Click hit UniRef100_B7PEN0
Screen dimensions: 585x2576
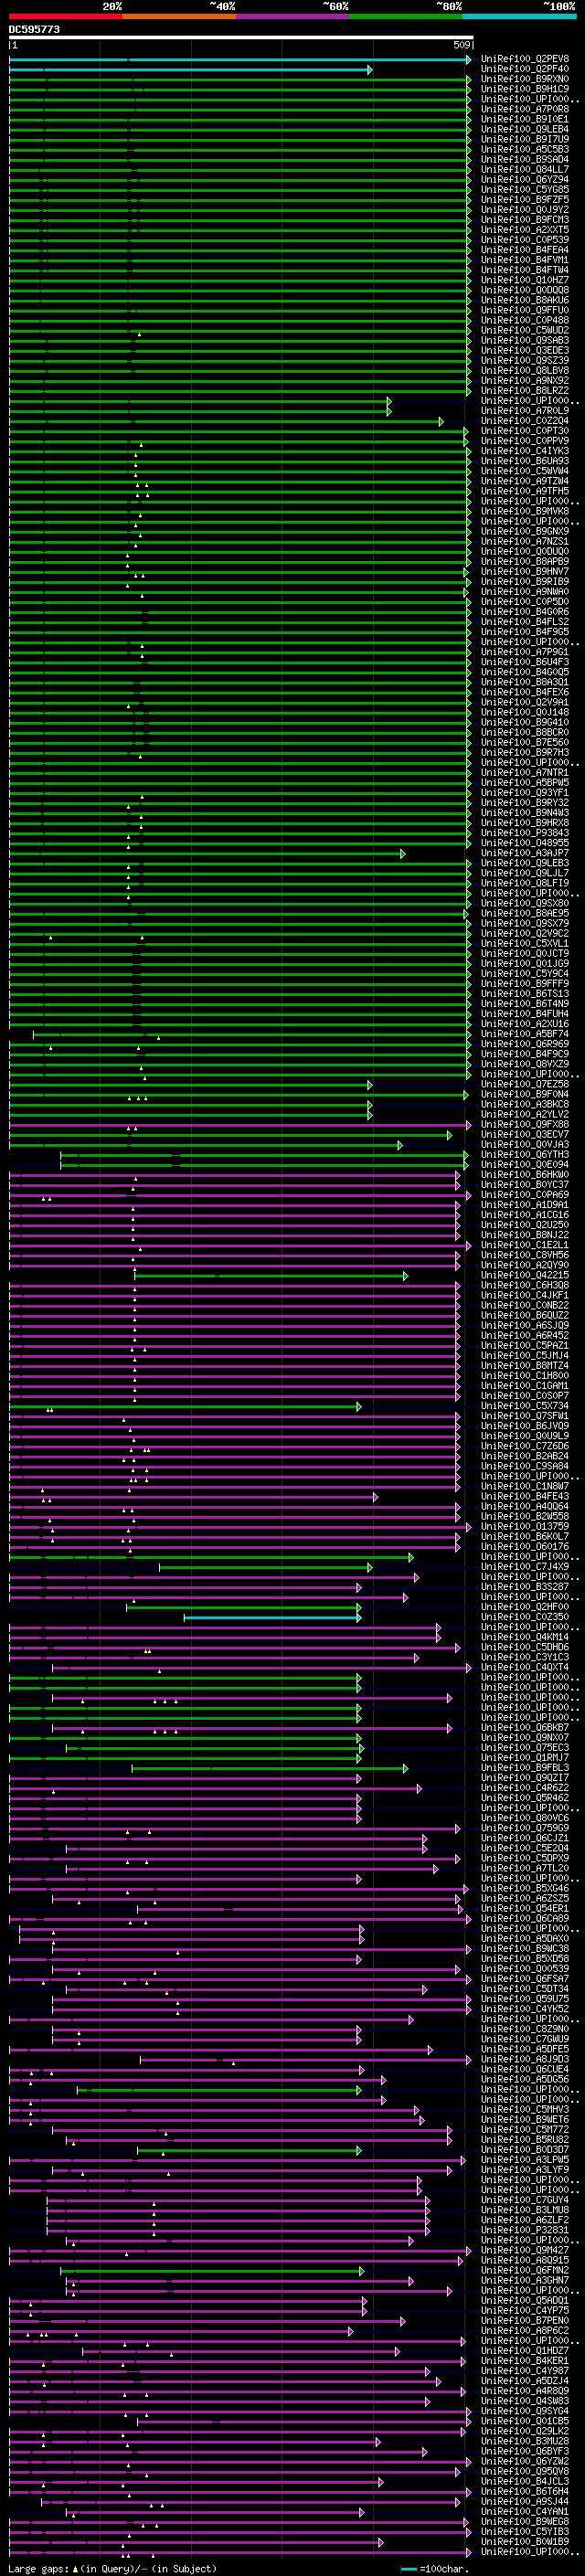(525, 2322)
